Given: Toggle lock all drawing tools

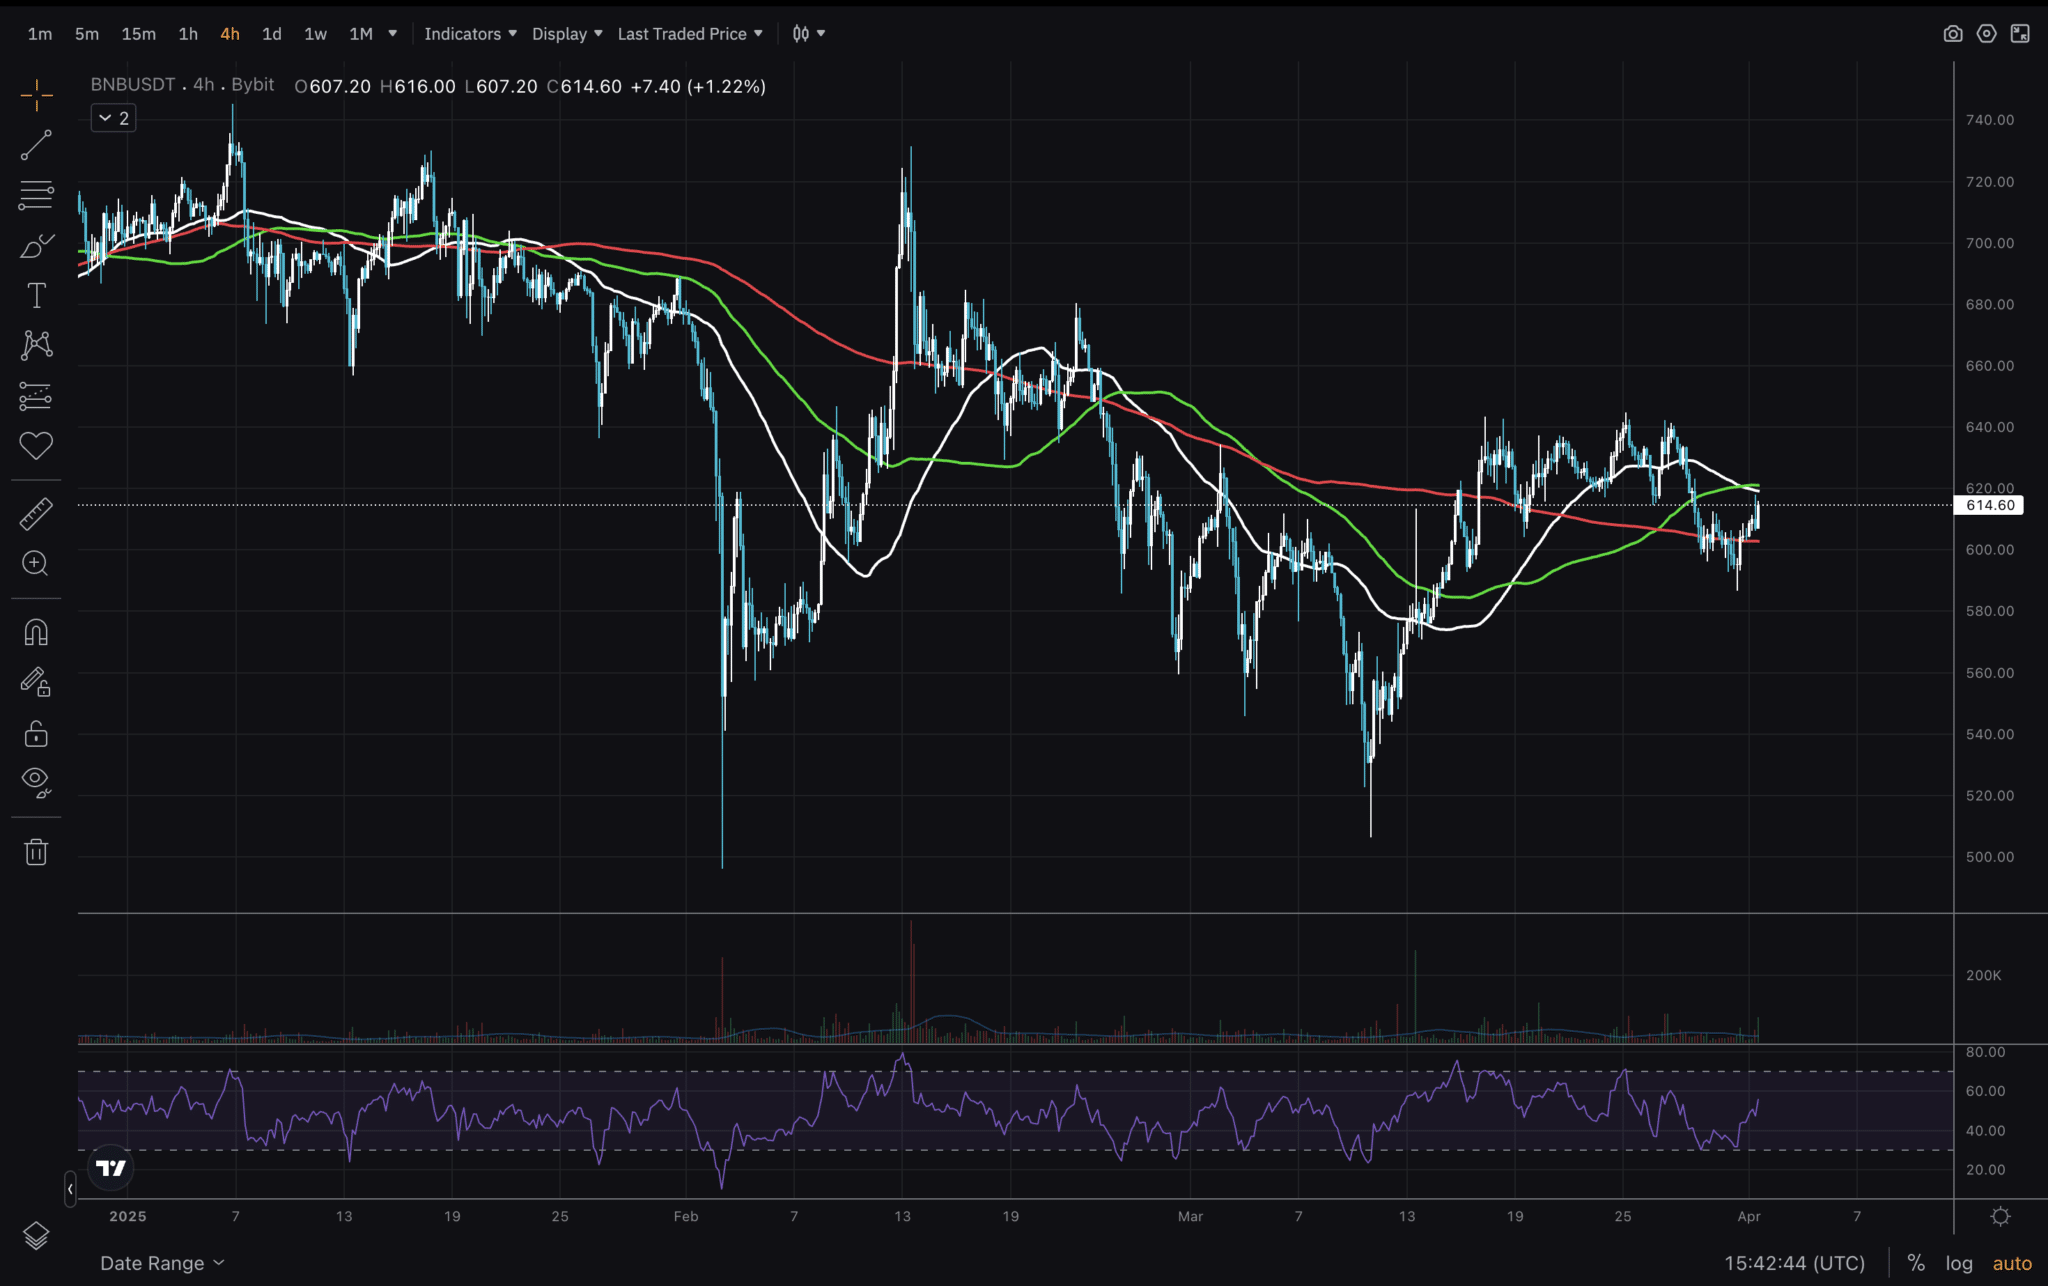Looking at the screenshot, I should (36, 734).
